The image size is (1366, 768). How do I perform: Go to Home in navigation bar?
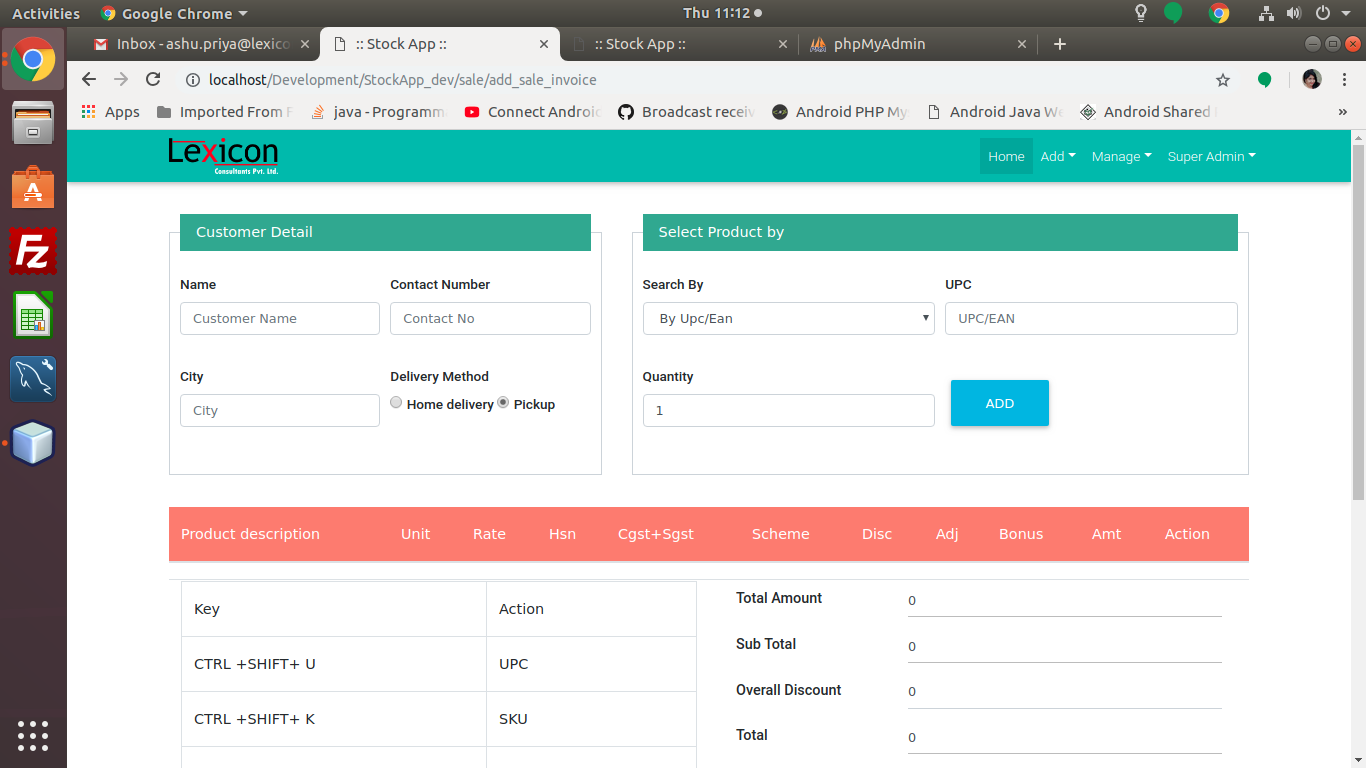1006,156
